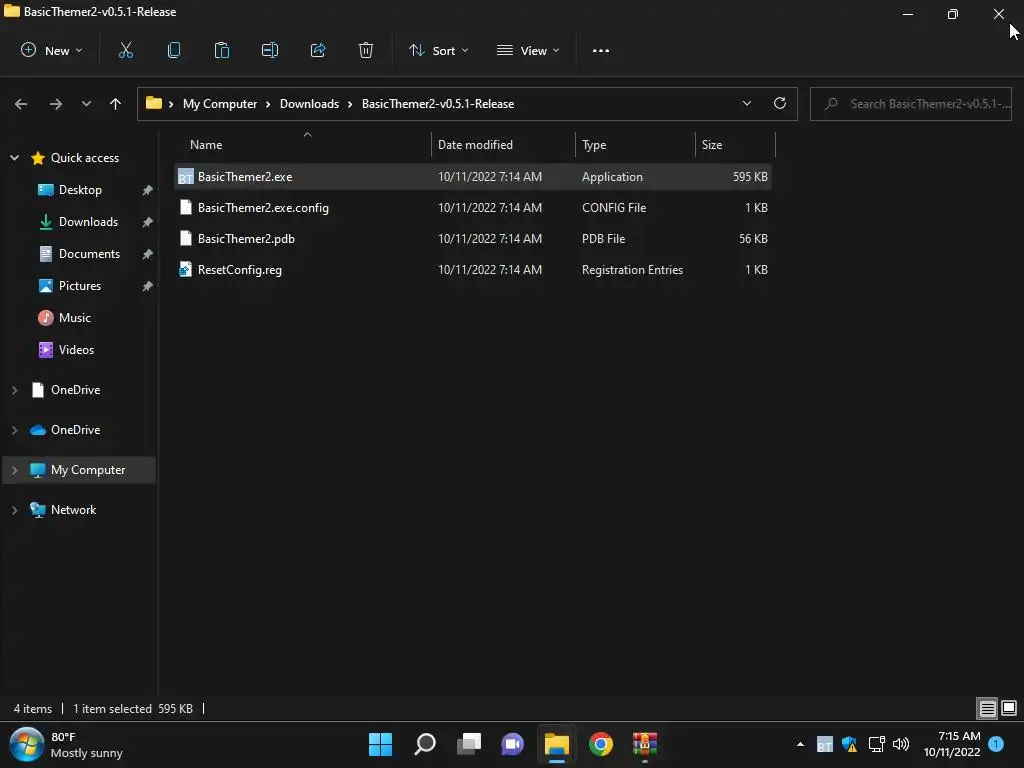Launch Google Chrome from taskbar
Screen dimensions: 1024x768
click(x=601, y=744)
